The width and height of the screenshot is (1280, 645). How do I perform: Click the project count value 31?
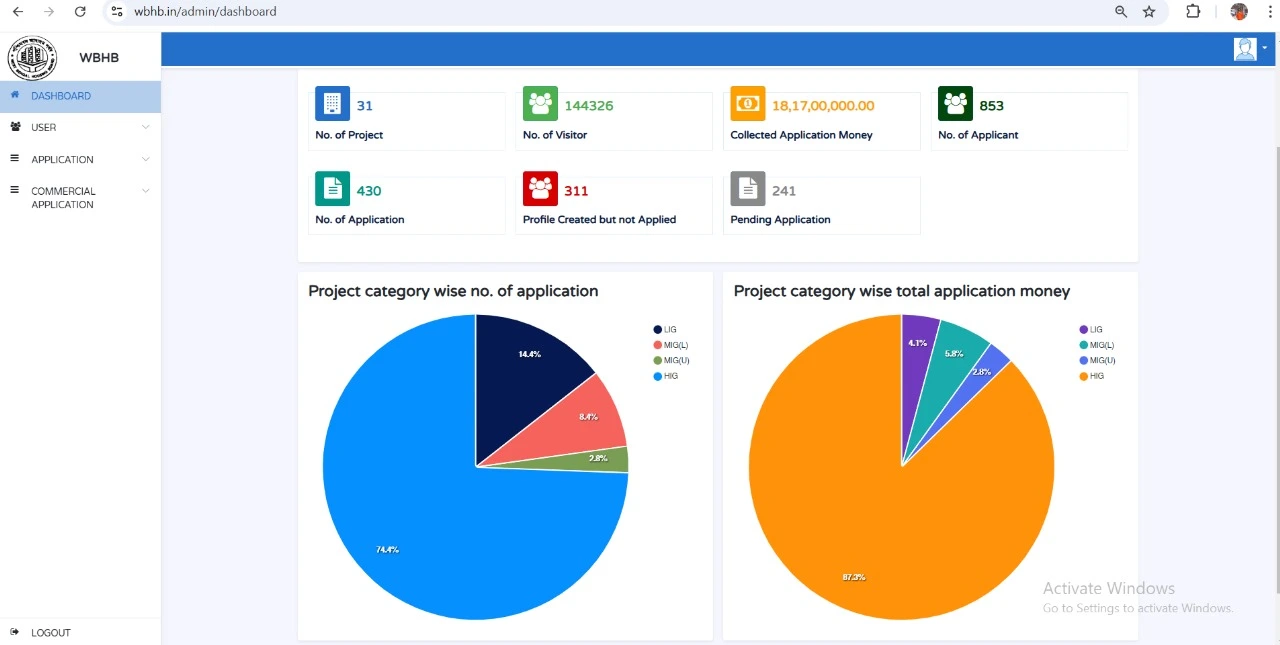pos(364,105)
